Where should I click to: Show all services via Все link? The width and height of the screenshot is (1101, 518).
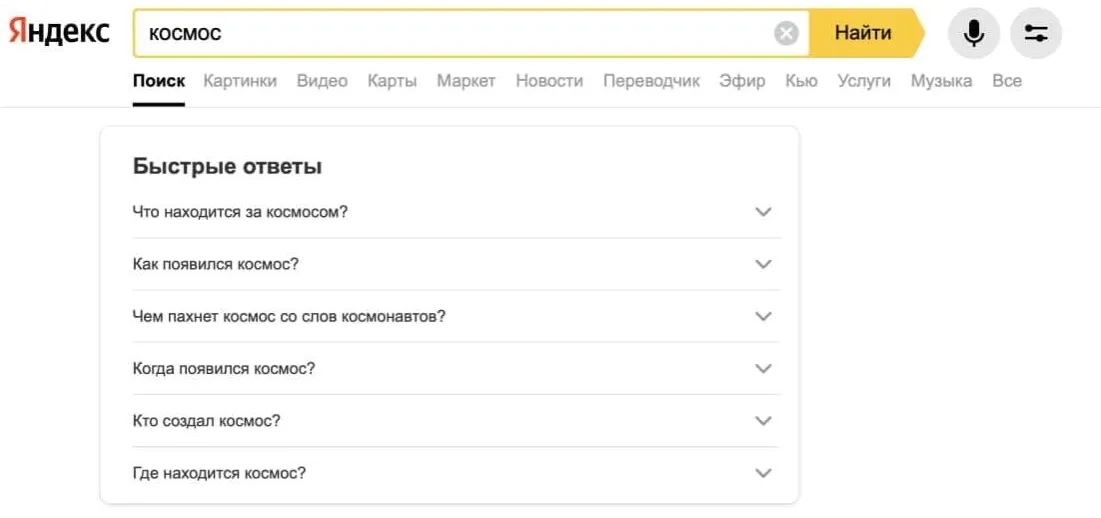(1007, 81)
